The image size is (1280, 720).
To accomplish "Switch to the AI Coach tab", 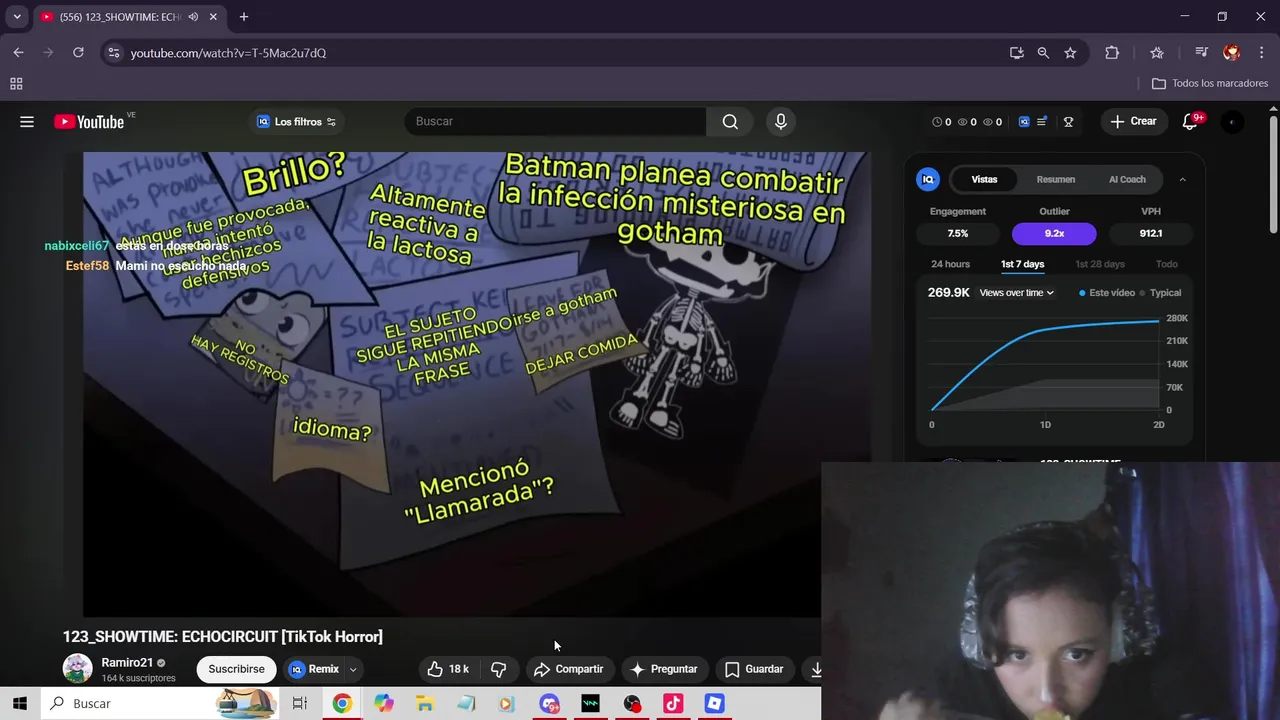I will click(1127, 179).
